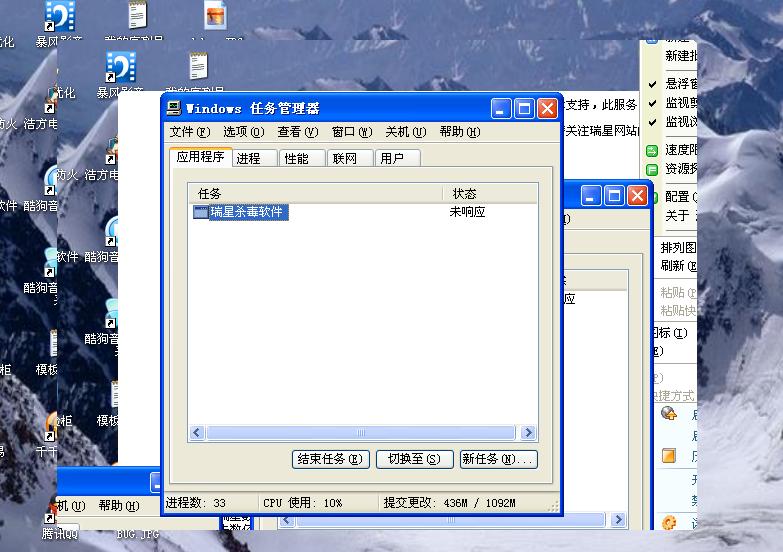Image resolution: width=783 pixels, height=552 pixels.
Task: Open the 关机(U) menu in Task Manager
Action: tap(405, 132)
